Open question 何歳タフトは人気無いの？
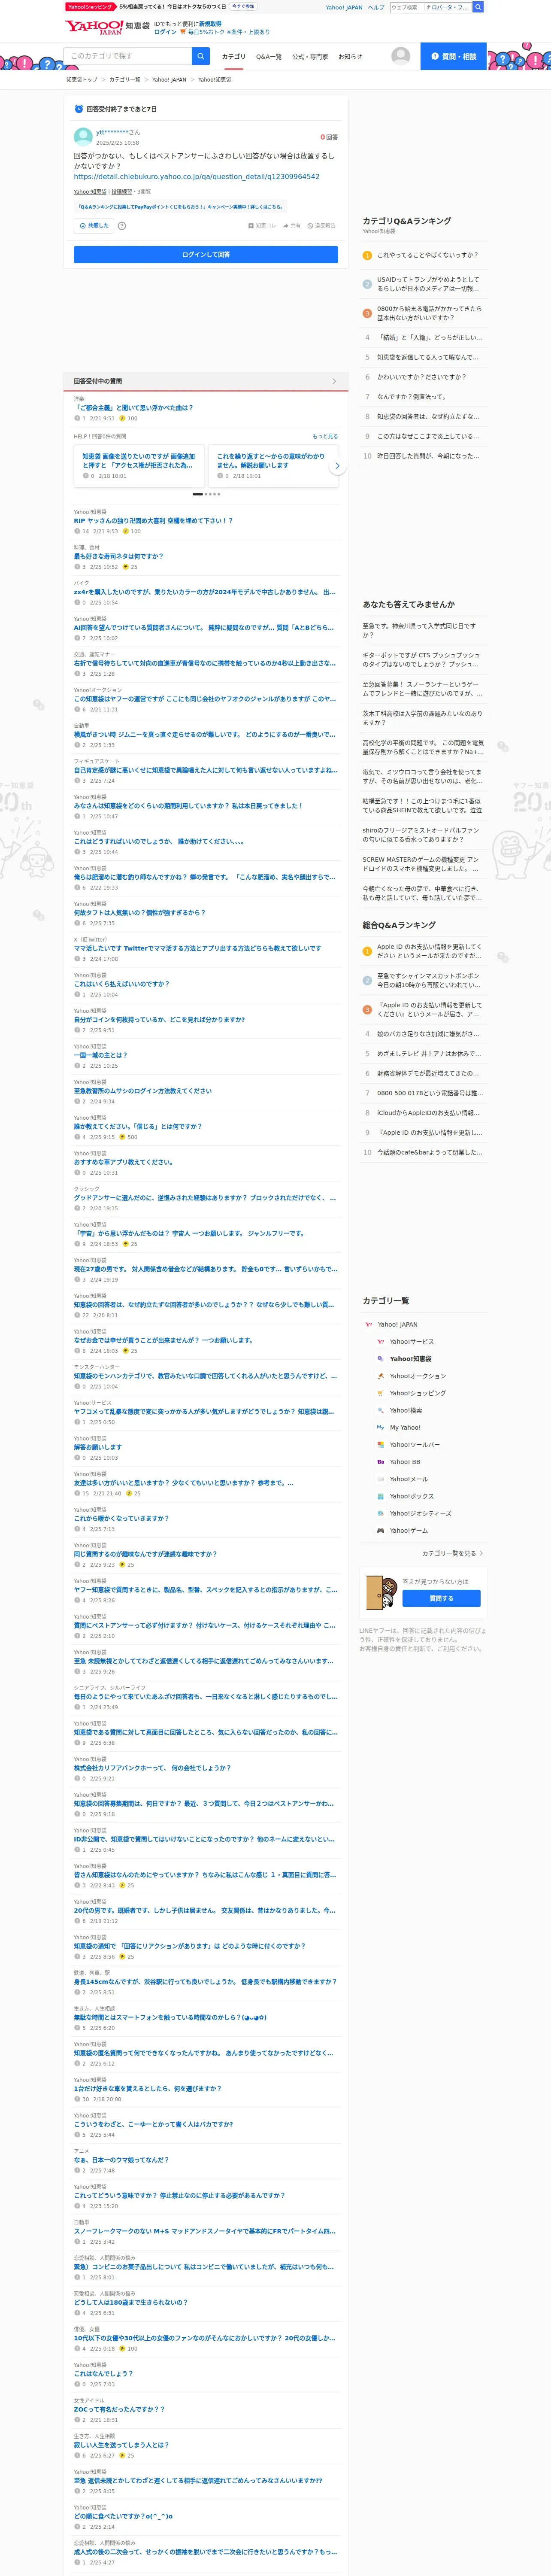Viewport: 551px width, 2576px height. pos(139,912)
